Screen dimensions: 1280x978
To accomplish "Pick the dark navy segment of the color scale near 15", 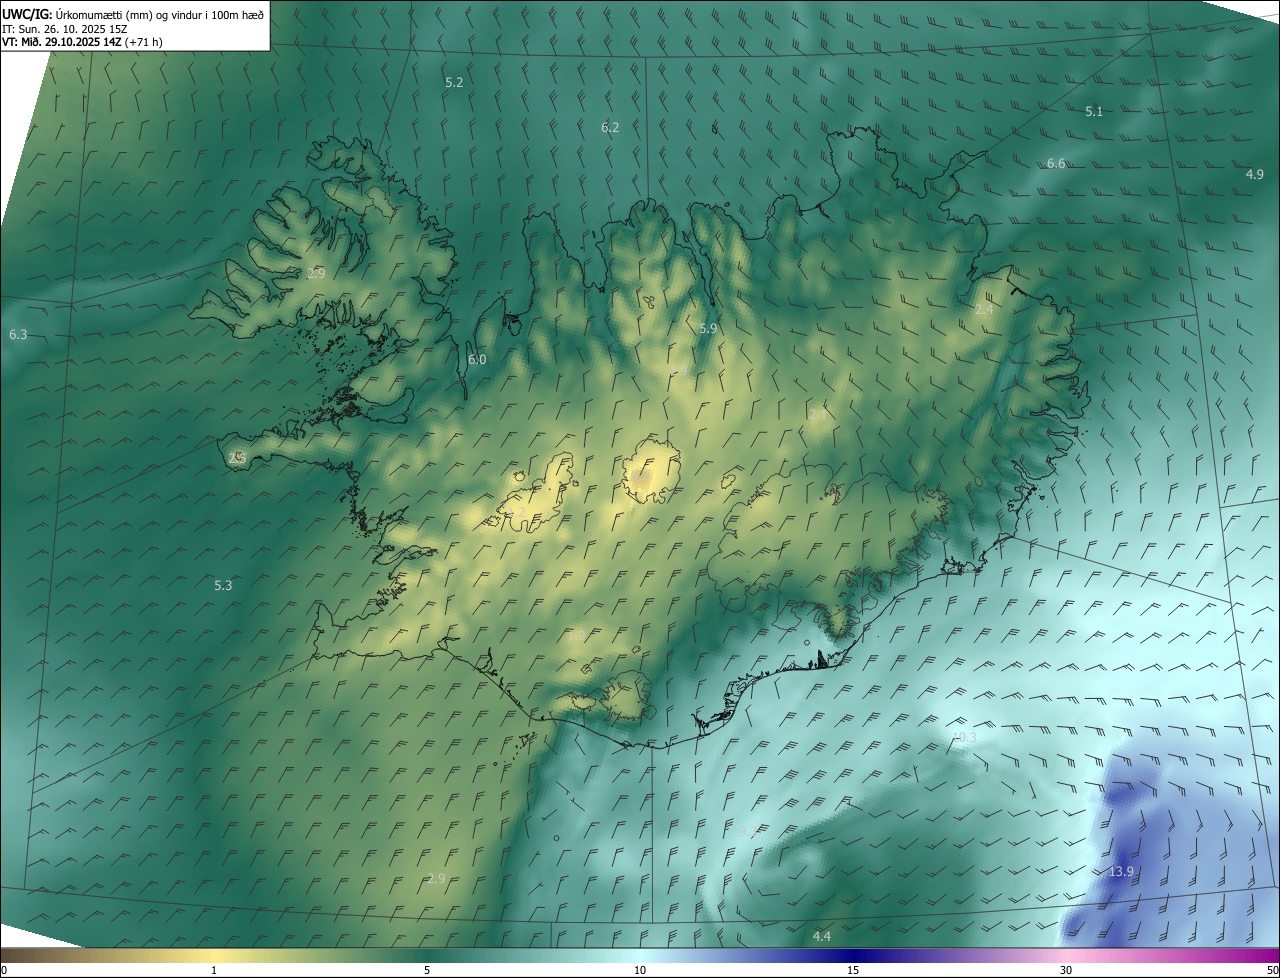I will [x=853, y=955].
